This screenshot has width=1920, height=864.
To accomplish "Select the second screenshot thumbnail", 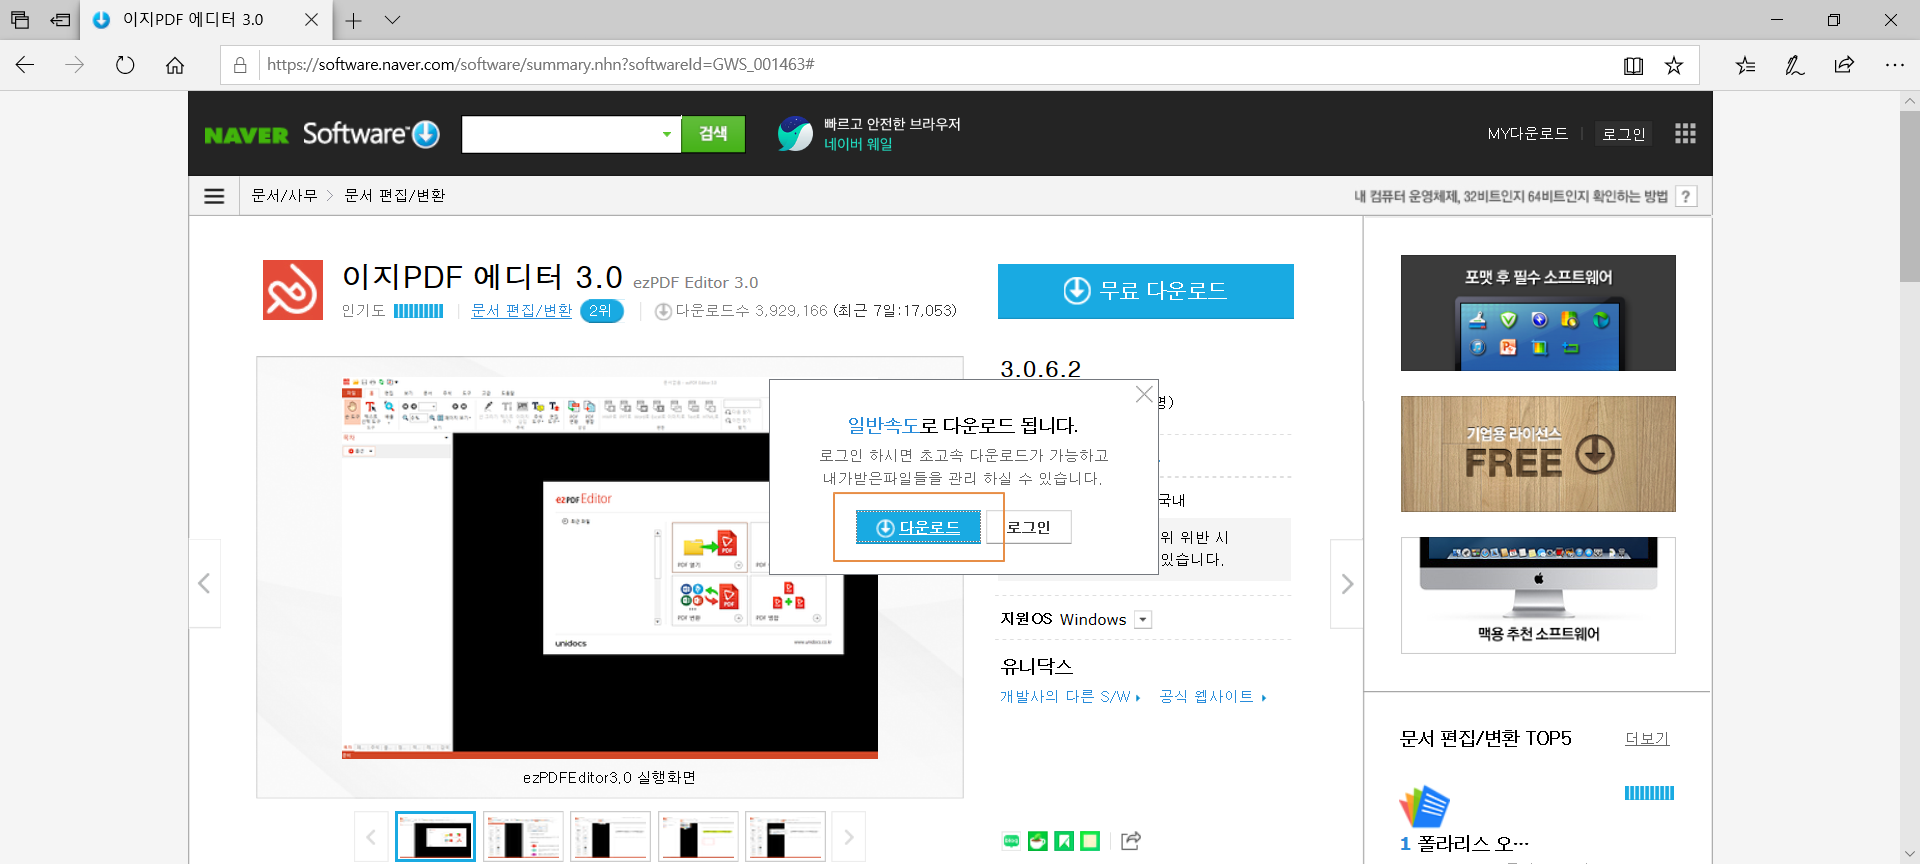I will coord(523,837).
